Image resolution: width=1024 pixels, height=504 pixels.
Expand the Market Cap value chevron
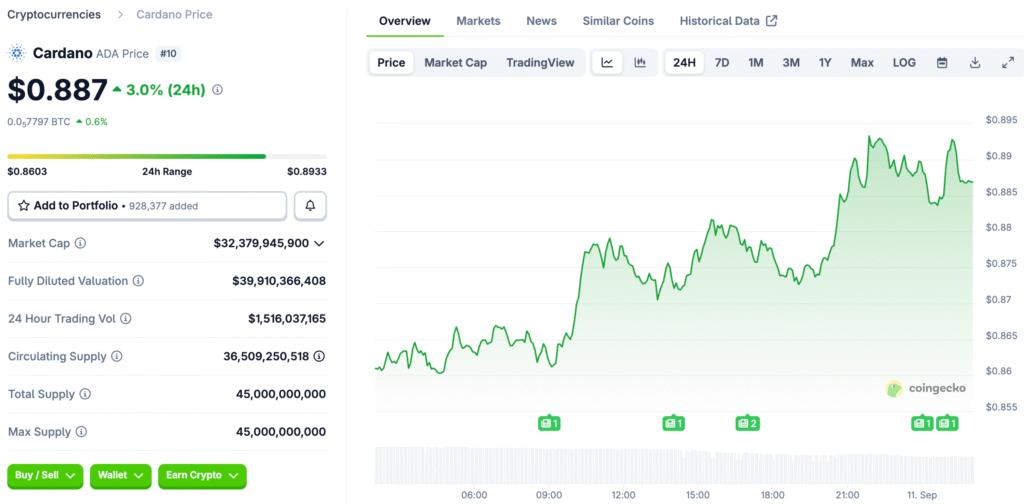click(x=319, y=244)
